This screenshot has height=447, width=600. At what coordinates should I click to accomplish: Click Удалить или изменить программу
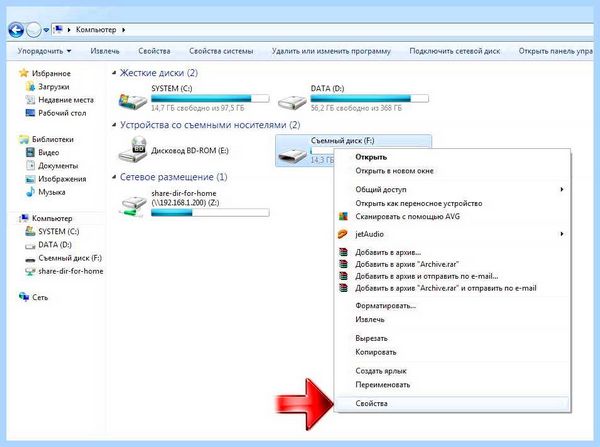[331, 51]
